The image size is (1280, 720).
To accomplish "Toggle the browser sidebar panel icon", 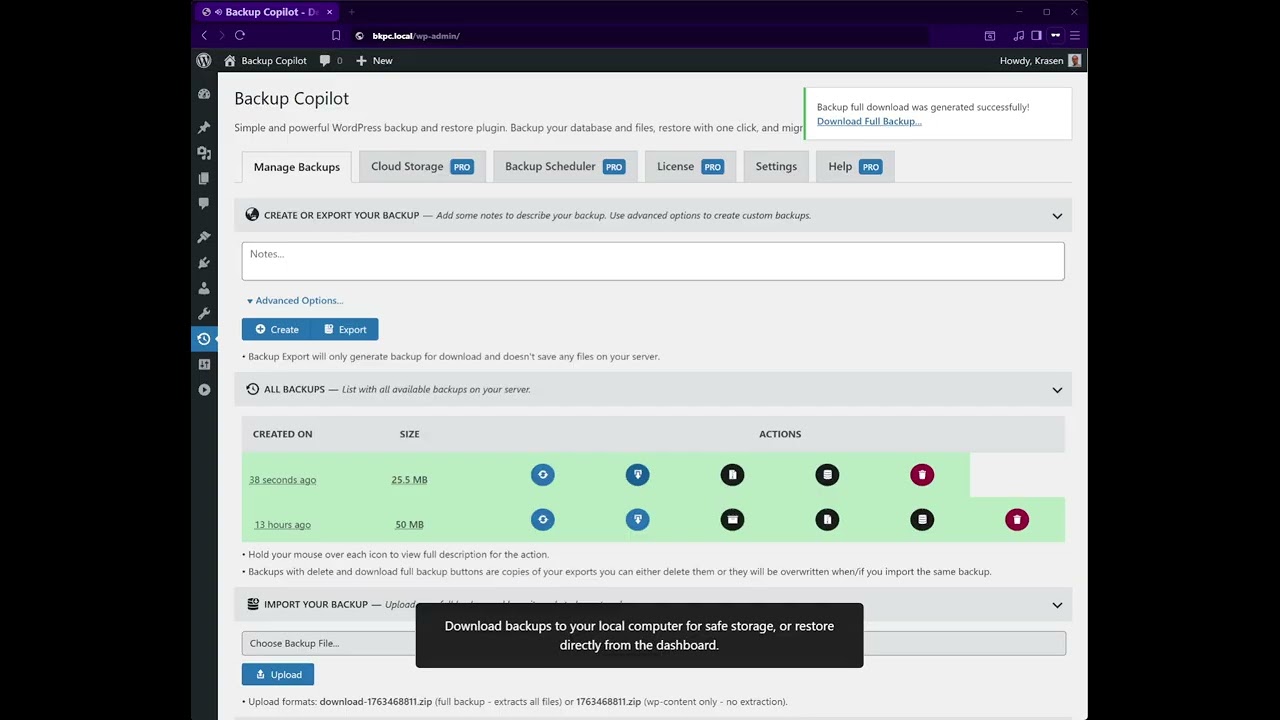I will pyautogui.click(x=1036, y=36).
